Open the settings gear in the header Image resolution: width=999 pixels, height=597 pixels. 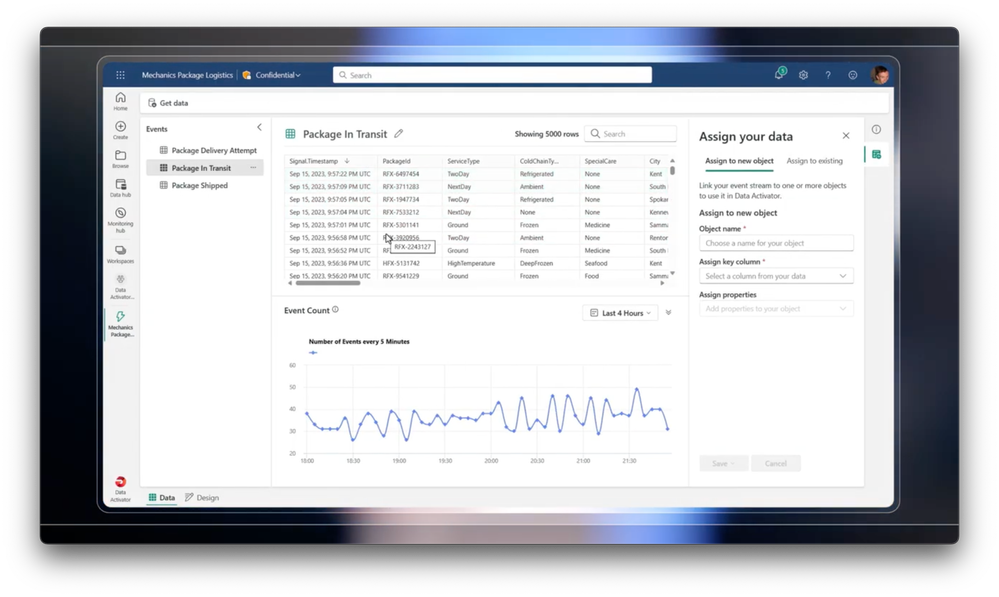point(803,75)
